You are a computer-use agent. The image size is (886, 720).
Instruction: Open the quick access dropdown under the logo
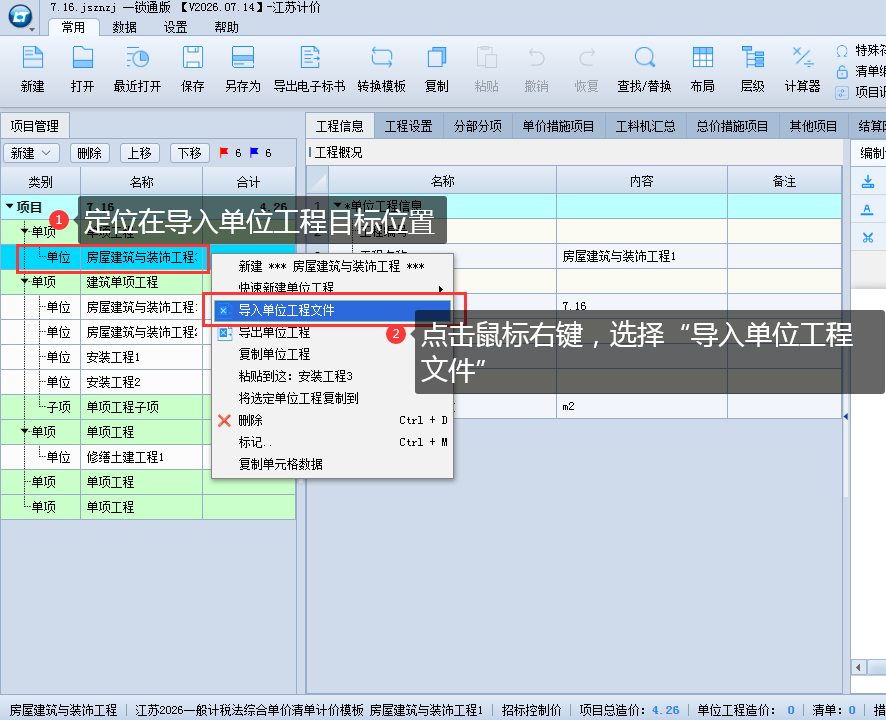click(x=32, y=29)
